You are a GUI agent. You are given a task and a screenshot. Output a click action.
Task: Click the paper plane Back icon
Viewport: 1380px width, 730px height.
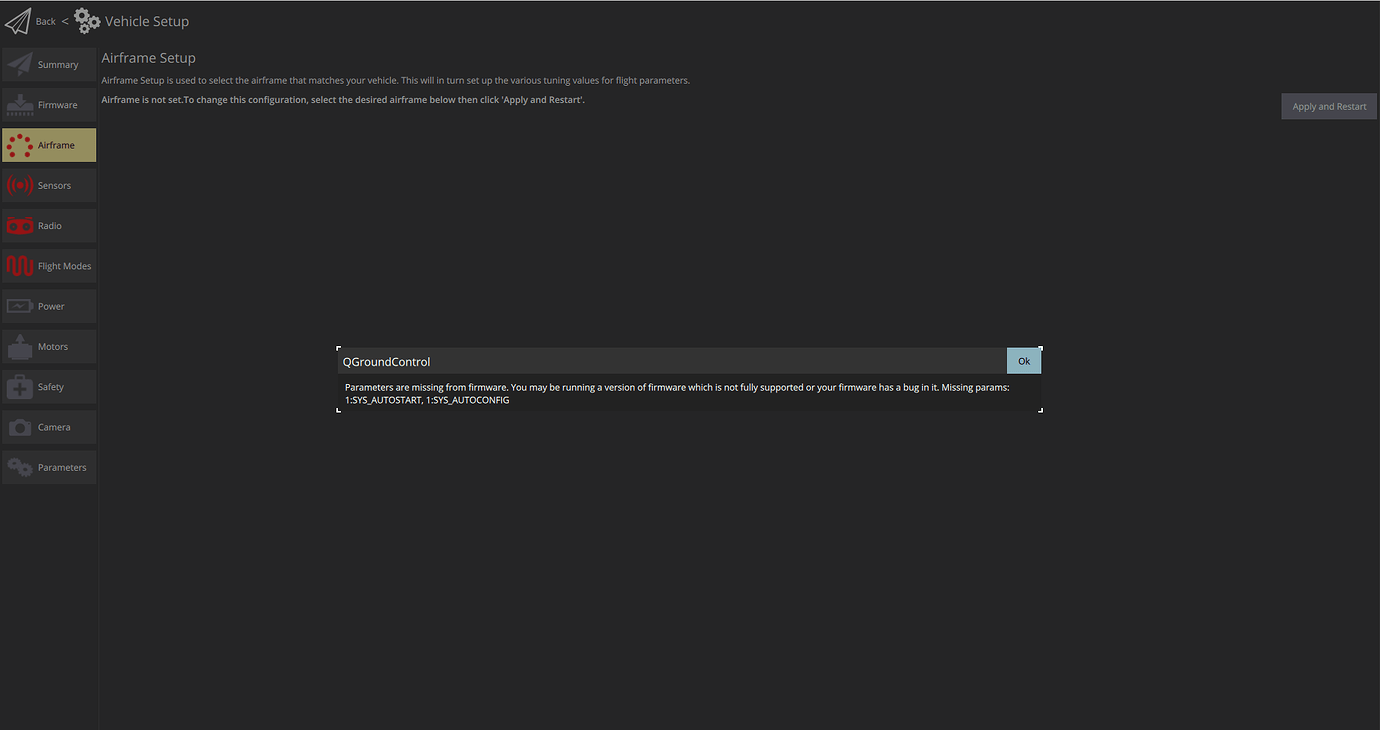[x=18, y=21]
